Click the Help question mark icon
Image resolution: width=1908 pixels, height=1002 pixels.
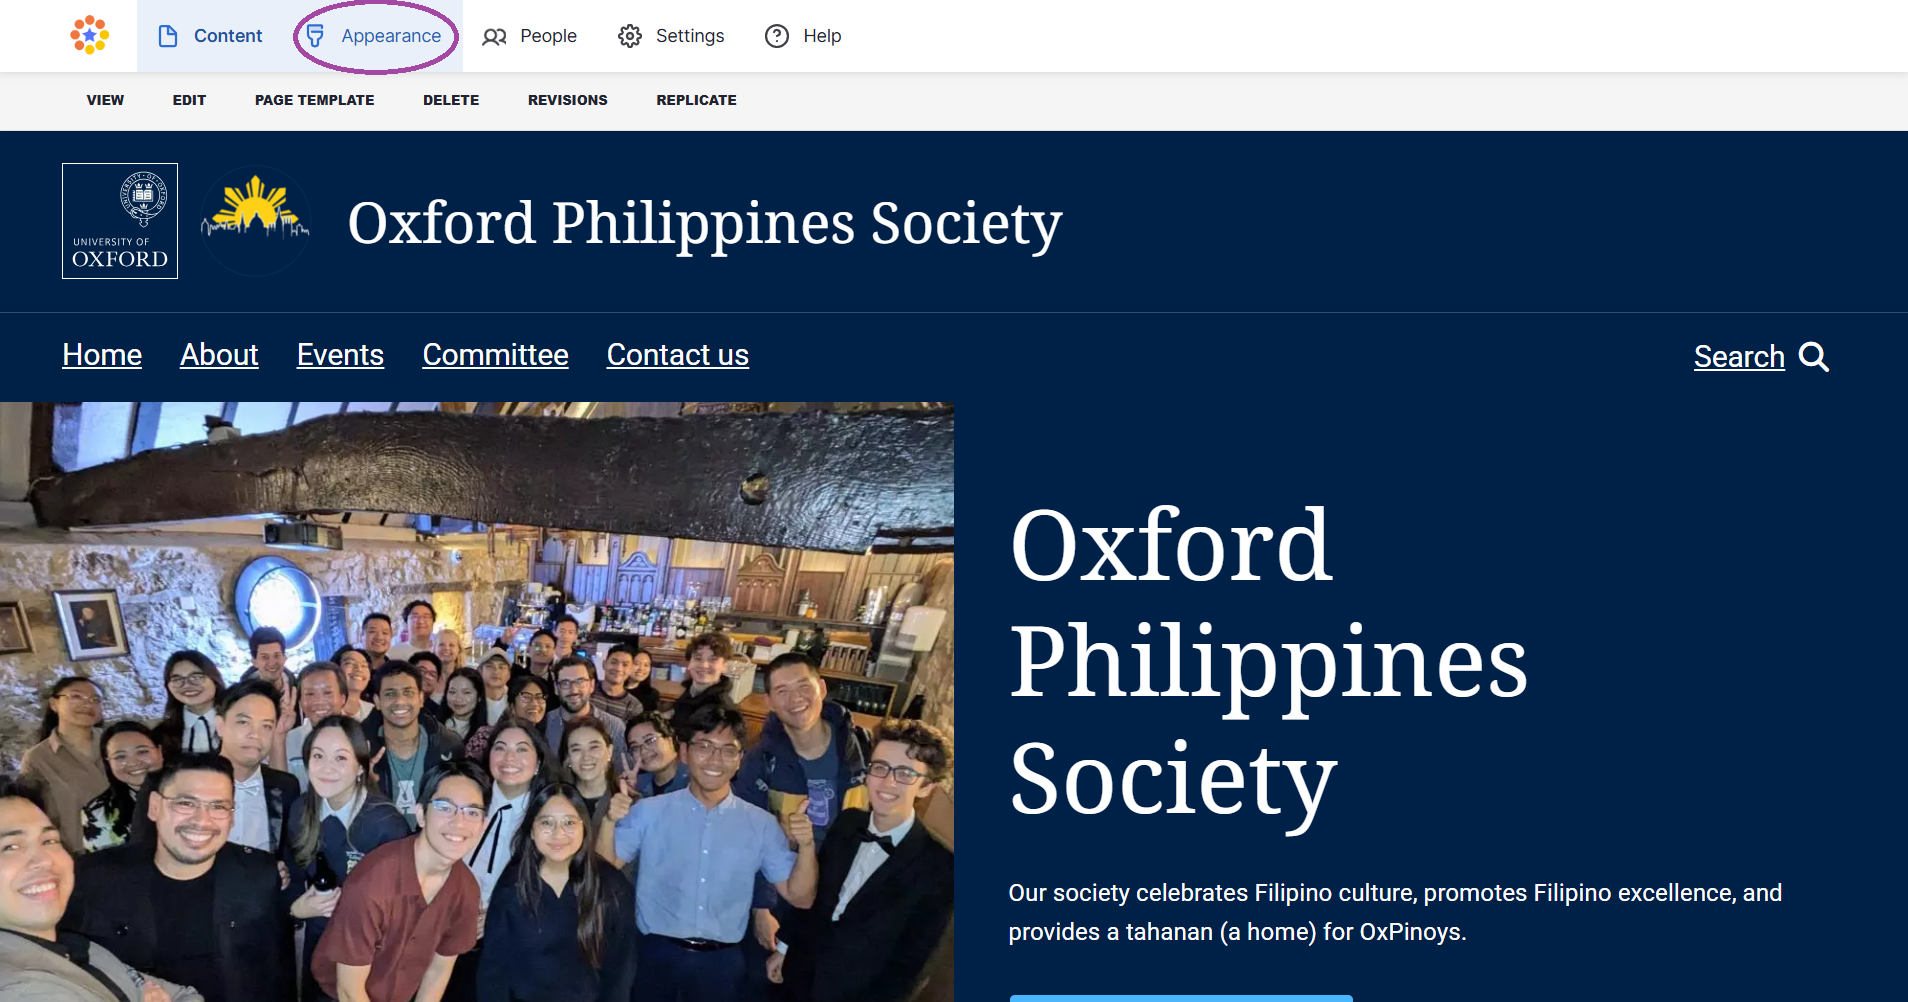coord(777,36)
